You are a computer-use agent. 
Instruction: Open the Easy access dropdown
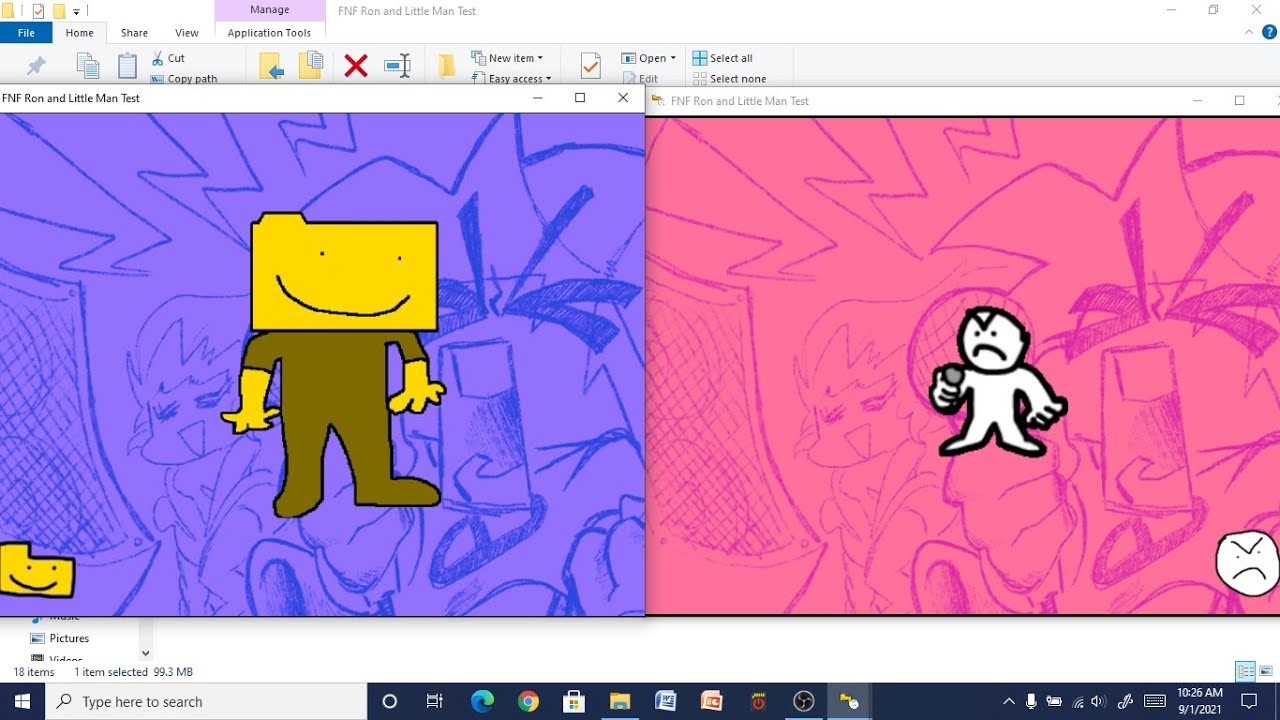tap(511, 78)
